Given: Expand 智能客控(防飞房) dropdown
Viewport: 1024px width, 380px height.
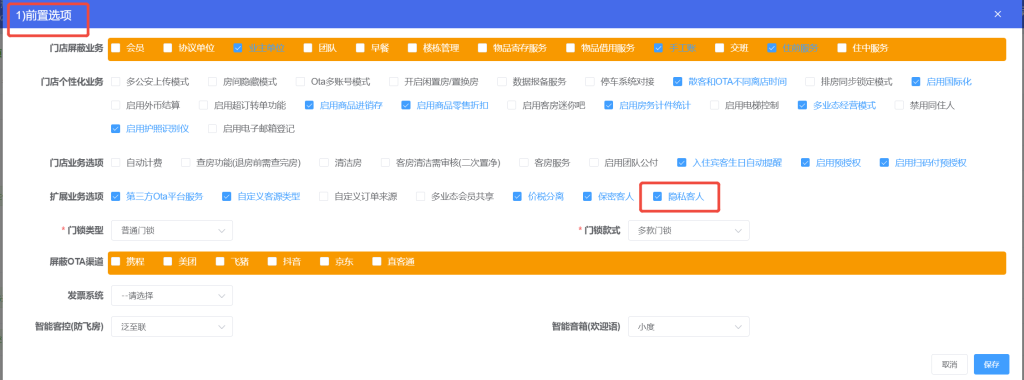Looking at the screenshot, I should pos(172,326).
